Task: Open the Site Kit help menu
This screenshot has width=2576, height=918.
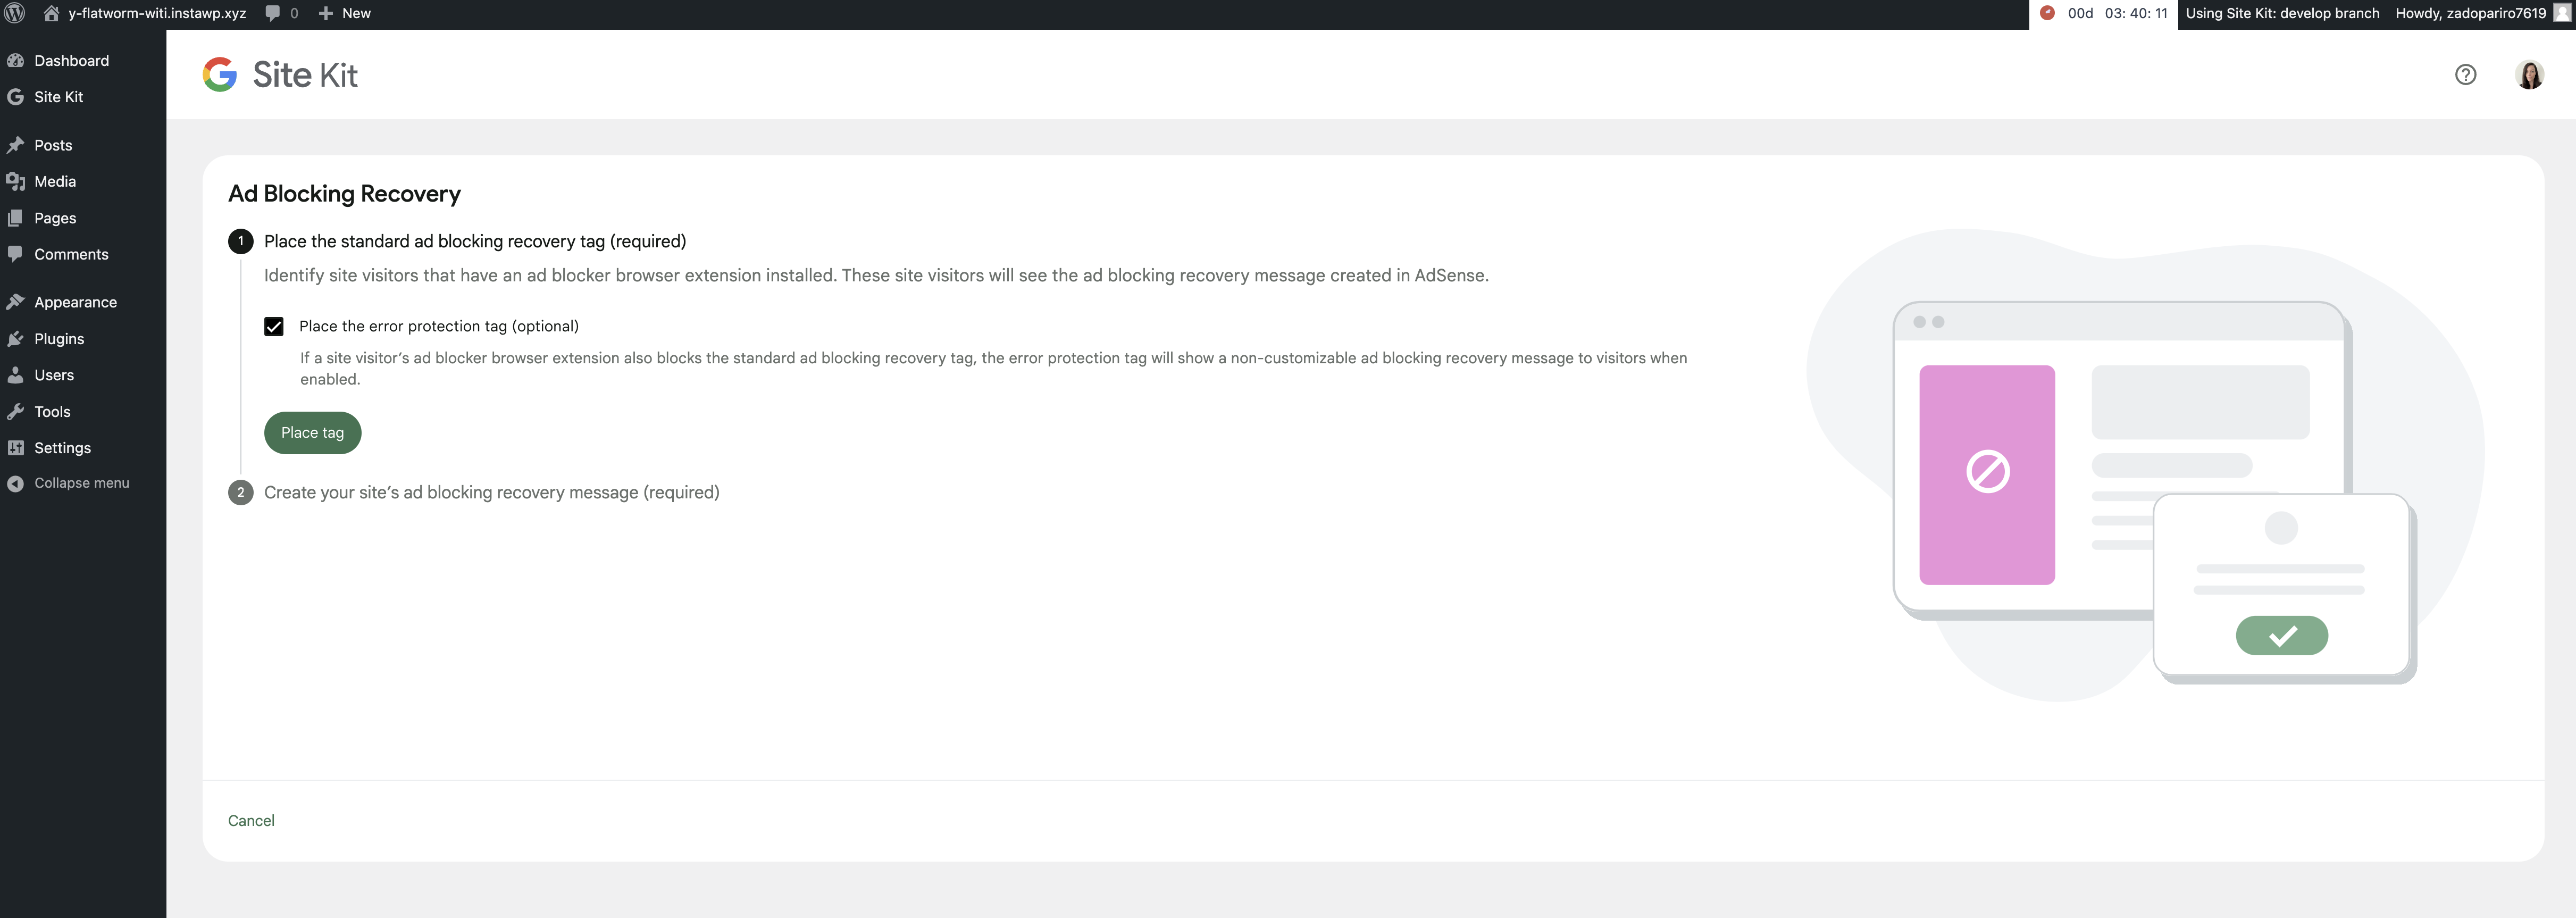Action: (x=2465, y=74)
